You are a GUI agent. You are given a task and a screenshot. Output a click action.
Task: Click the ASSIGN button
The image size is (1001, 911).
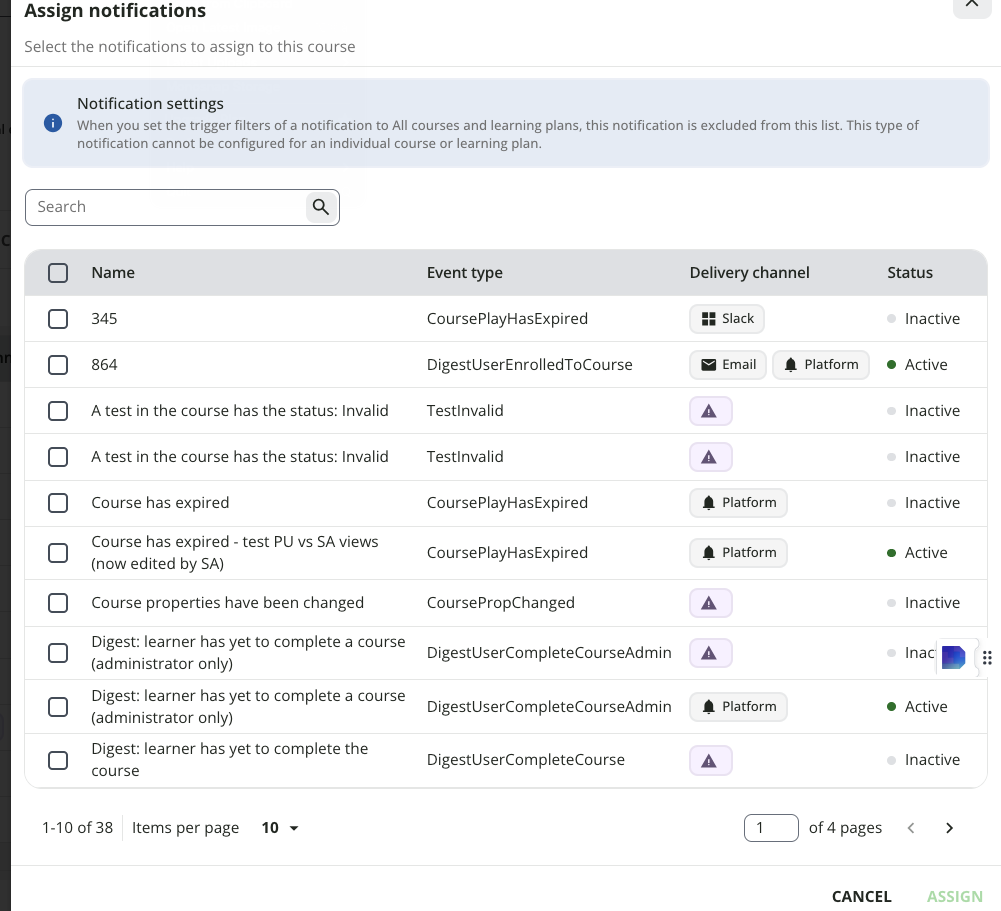[954, 896]
